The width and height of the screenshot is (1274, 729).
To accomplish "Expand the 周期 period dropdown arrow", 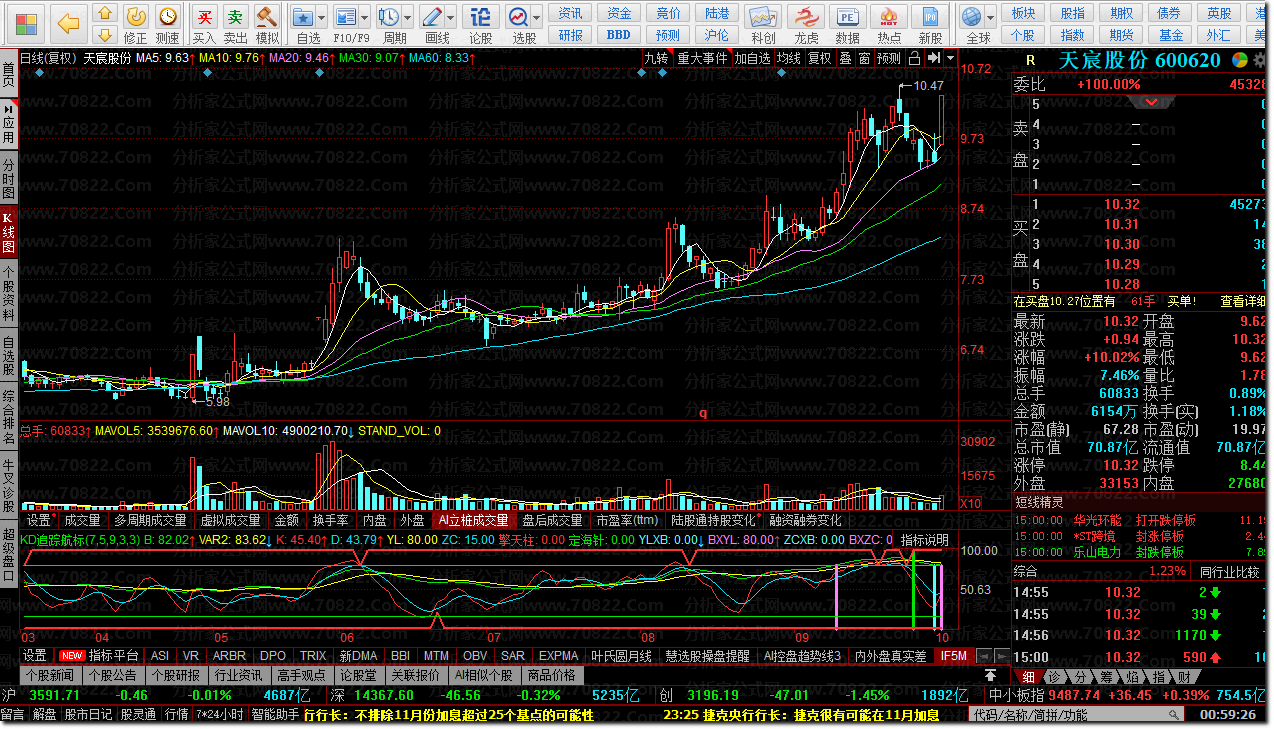I will click(x=409, y=17).
